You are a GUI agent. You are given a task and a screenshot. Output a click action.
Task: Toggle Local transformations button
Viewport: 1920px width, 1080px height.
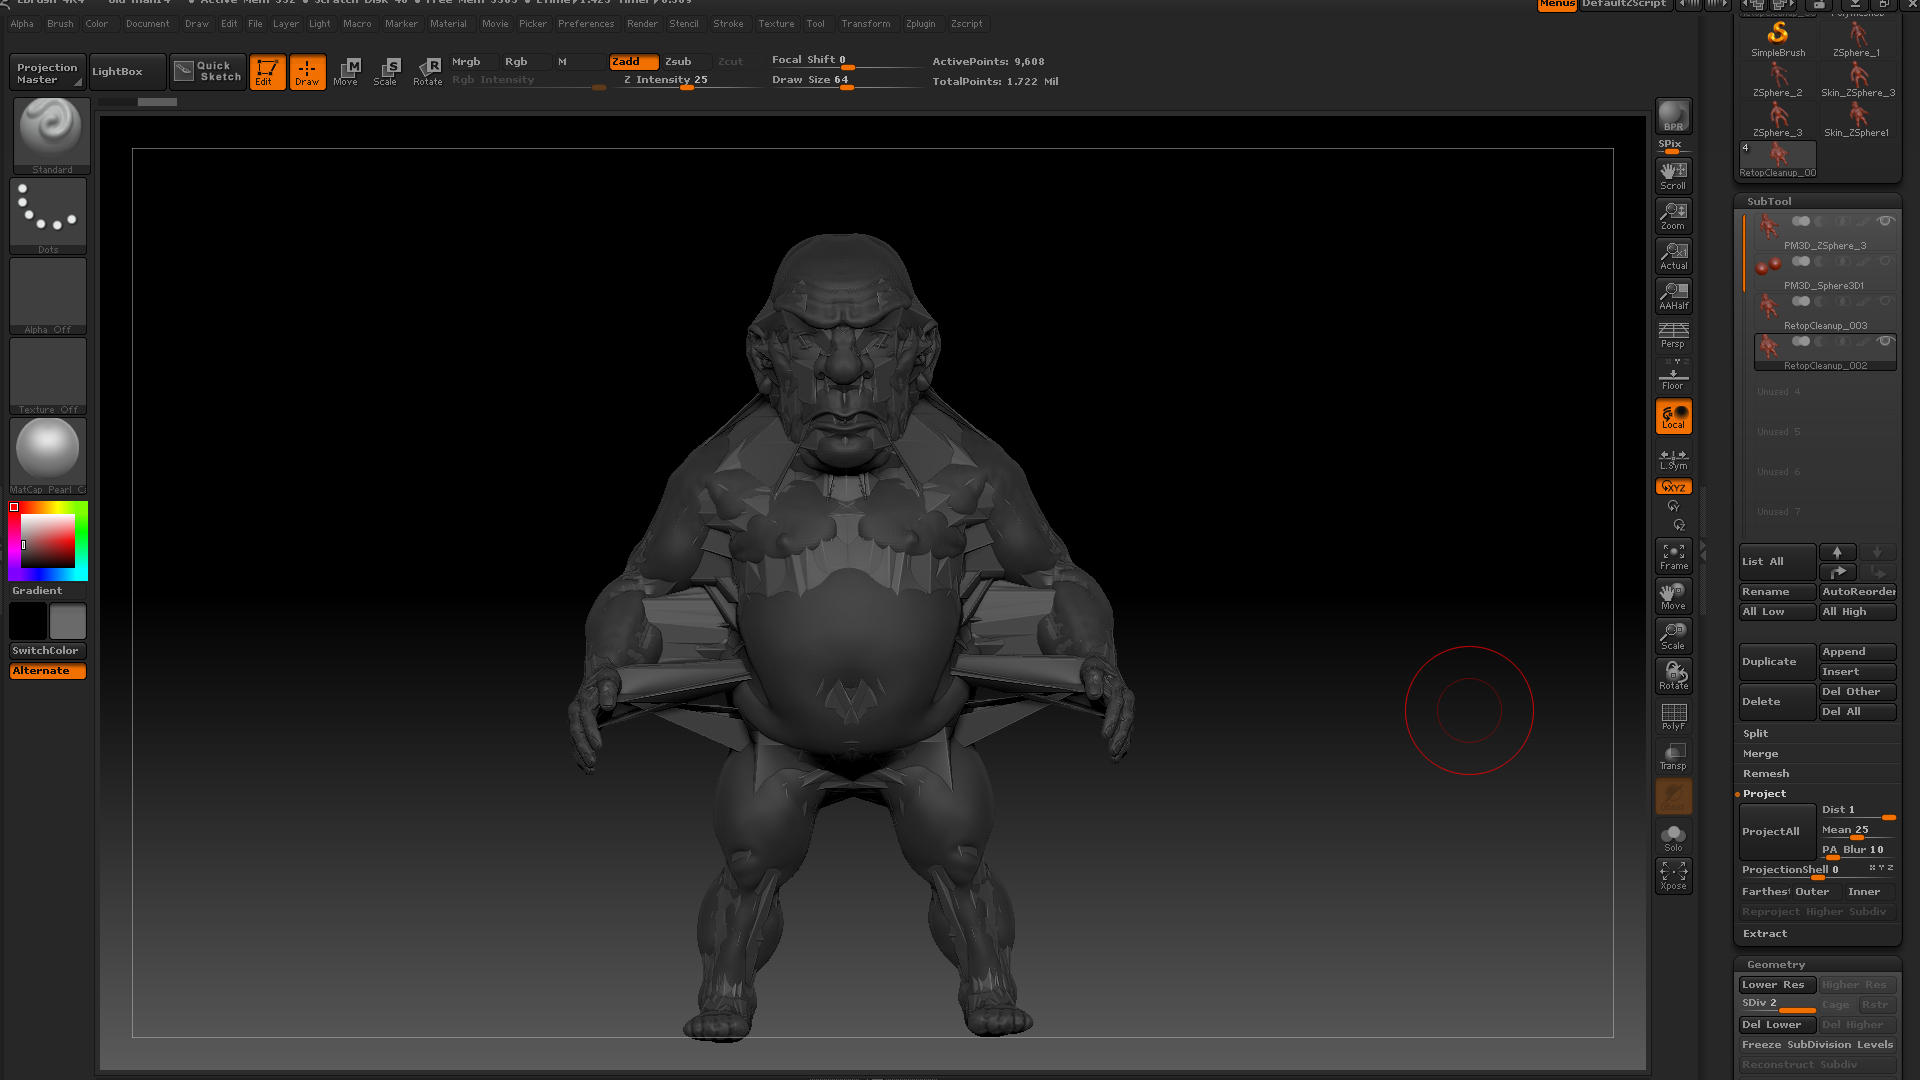click(1673, 416)
